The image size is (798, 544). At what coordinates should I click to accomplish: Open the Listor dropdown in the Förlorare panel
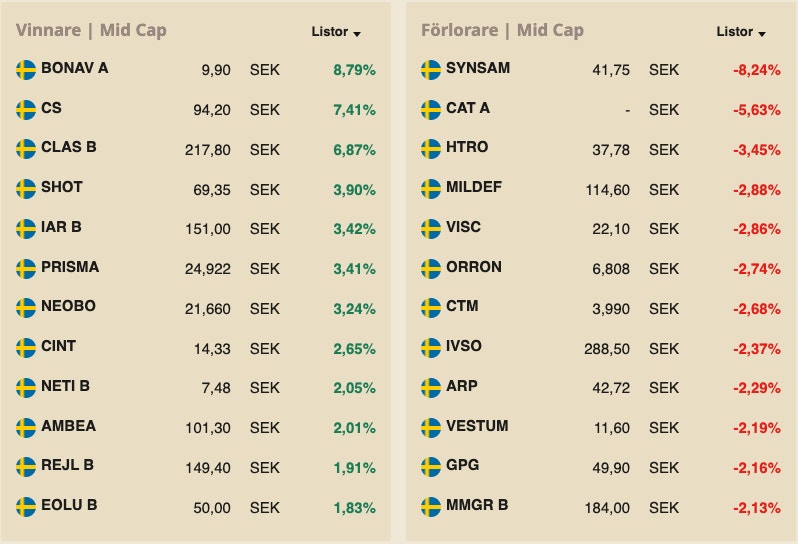click(x=741, y=32)
